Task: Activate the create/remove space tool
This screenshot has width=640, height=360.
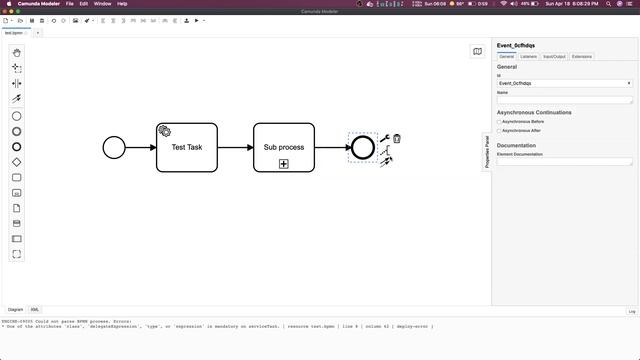Action: click(16, 83)
